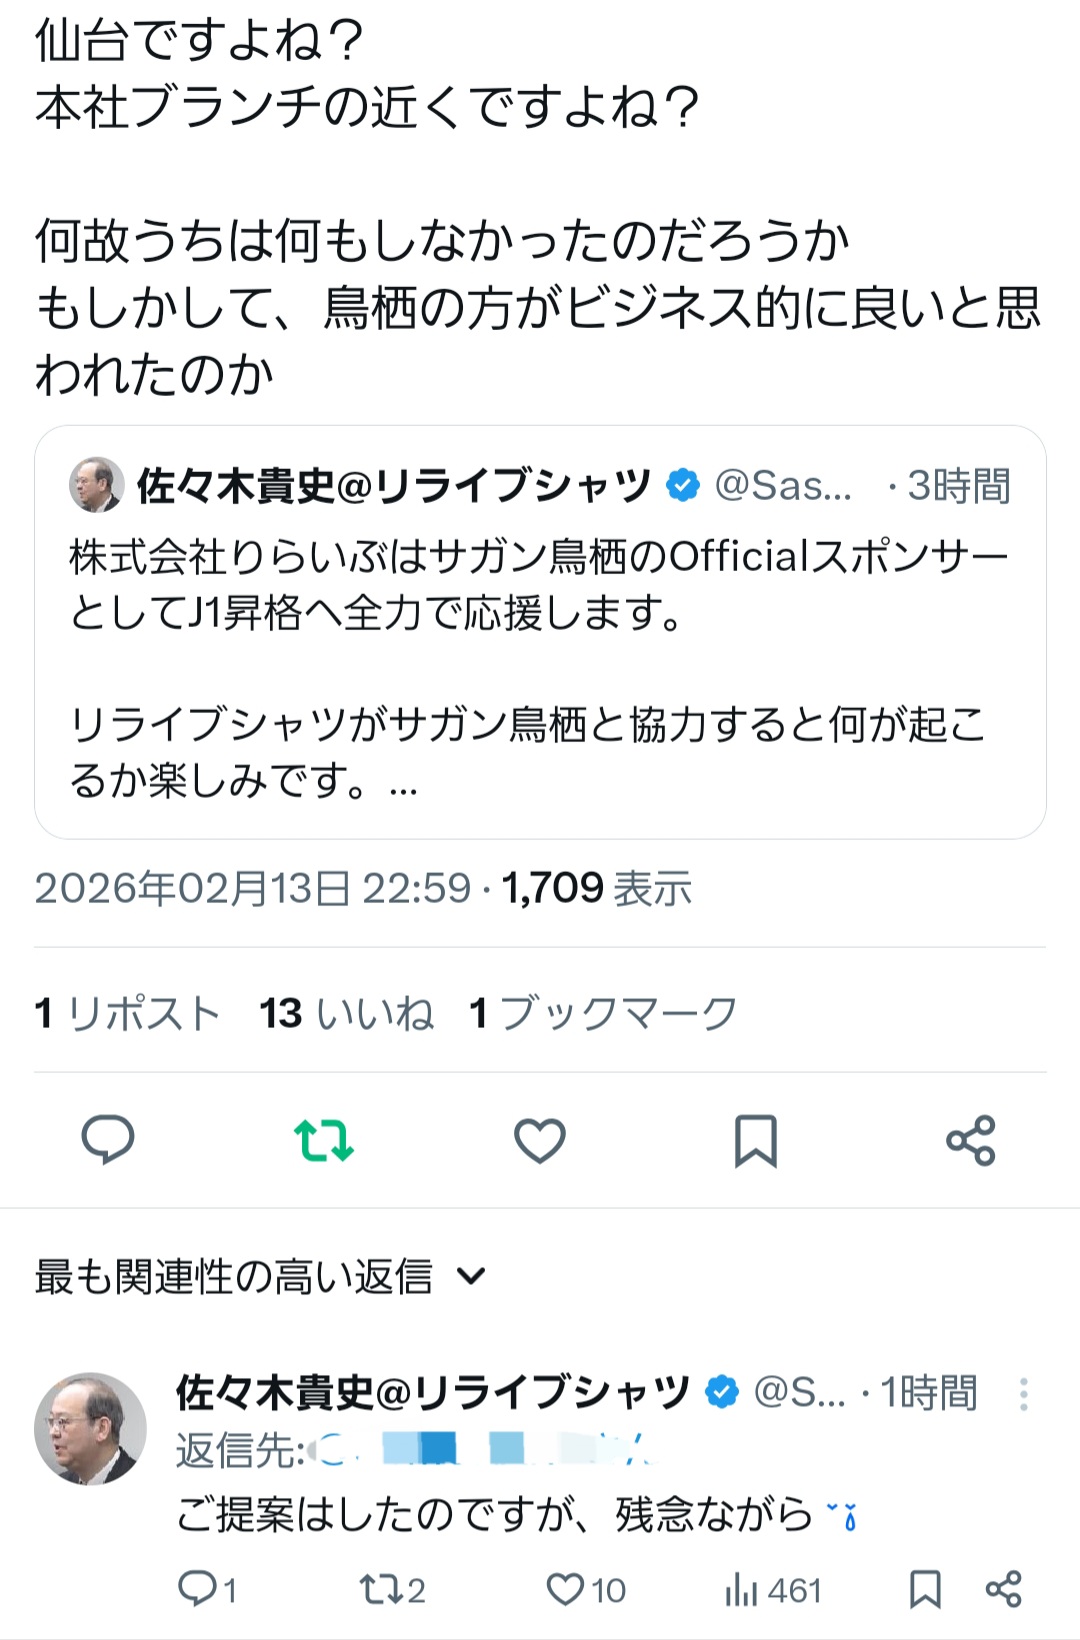Open the 1 リポスト list
1080x1640 pixels.
(x=127, y=1014)
